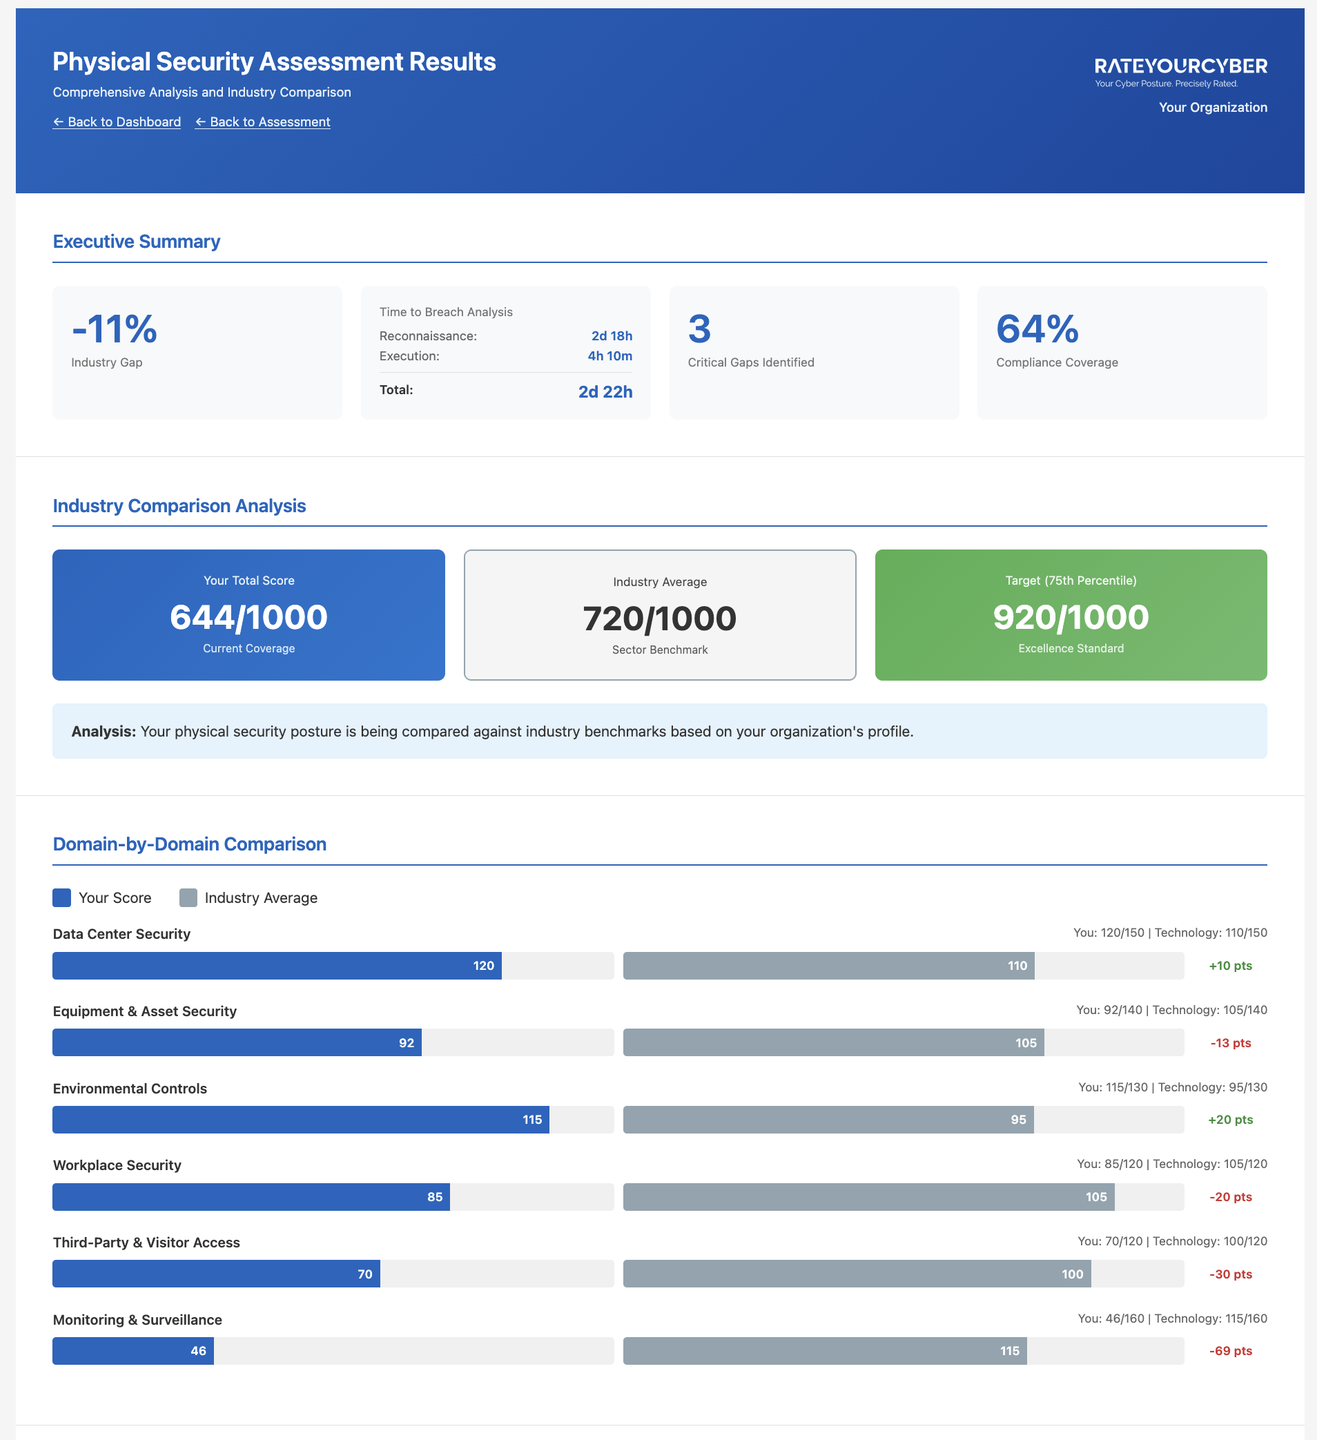The image size is (1317, 1440).
Task: Open the Time to Breach Analysis card
Action: [505, 352]
